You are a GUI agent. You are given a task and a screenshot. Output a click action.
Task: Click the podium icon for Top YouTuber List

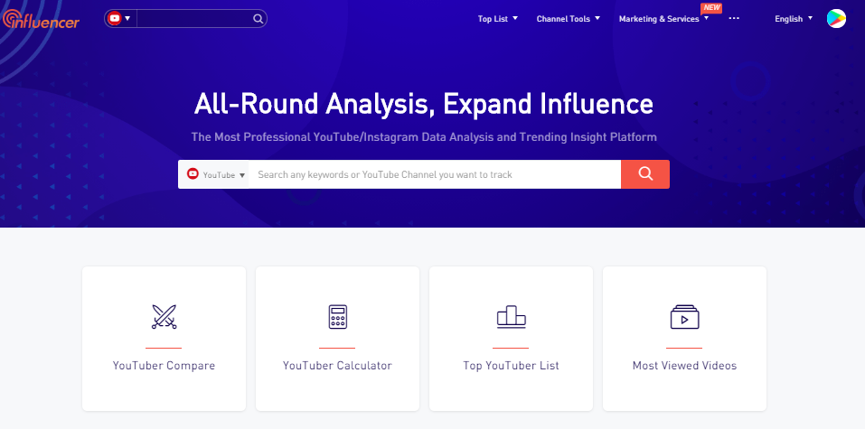point(511,317)
